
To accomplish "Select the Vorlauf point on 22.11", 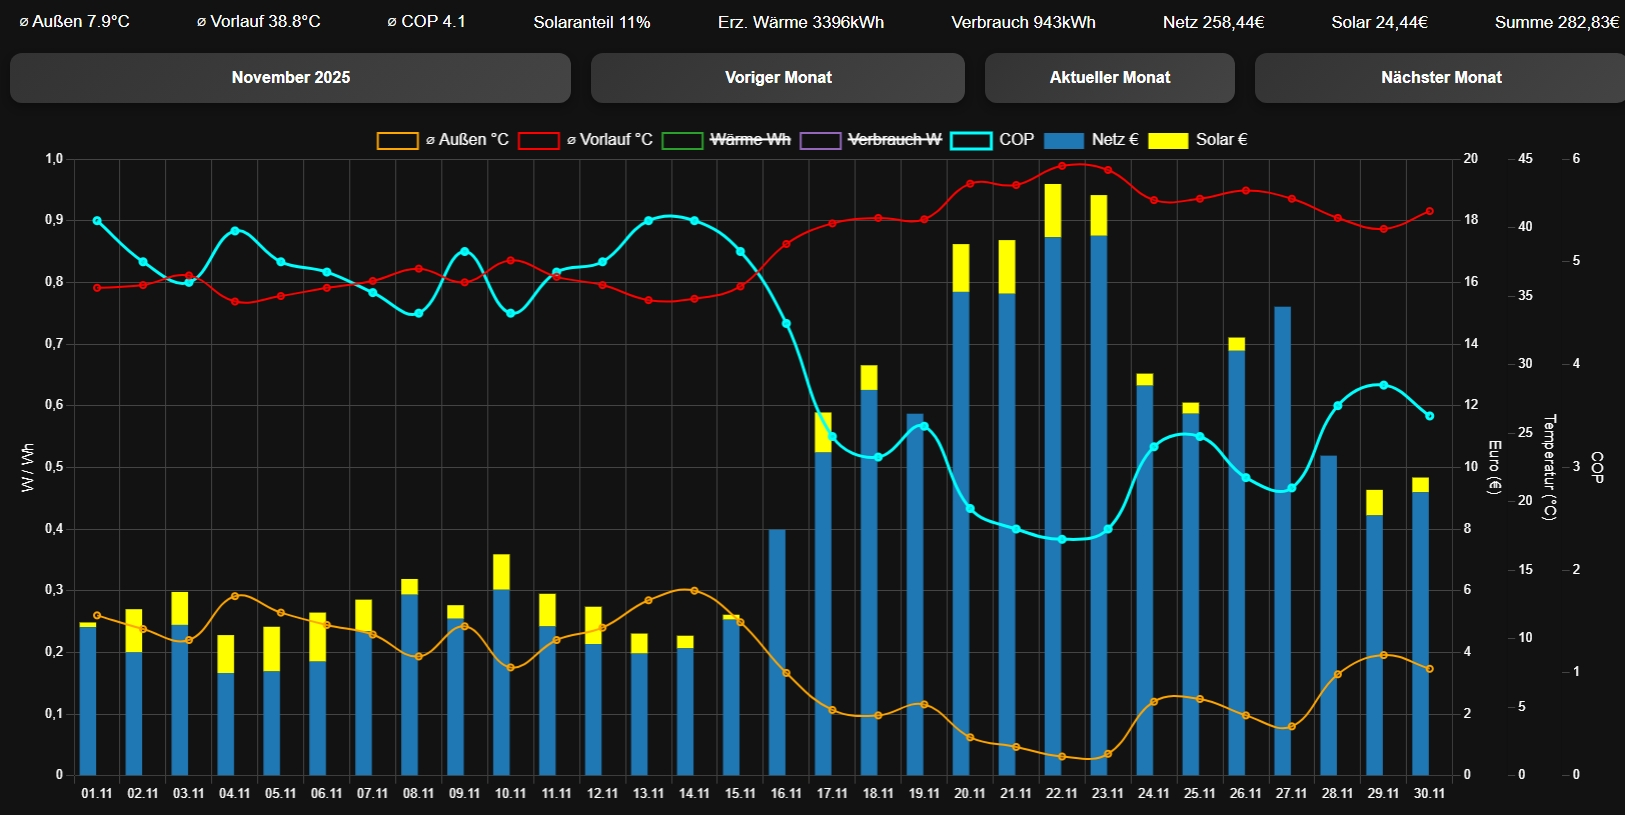I will tap(1062, 166).
